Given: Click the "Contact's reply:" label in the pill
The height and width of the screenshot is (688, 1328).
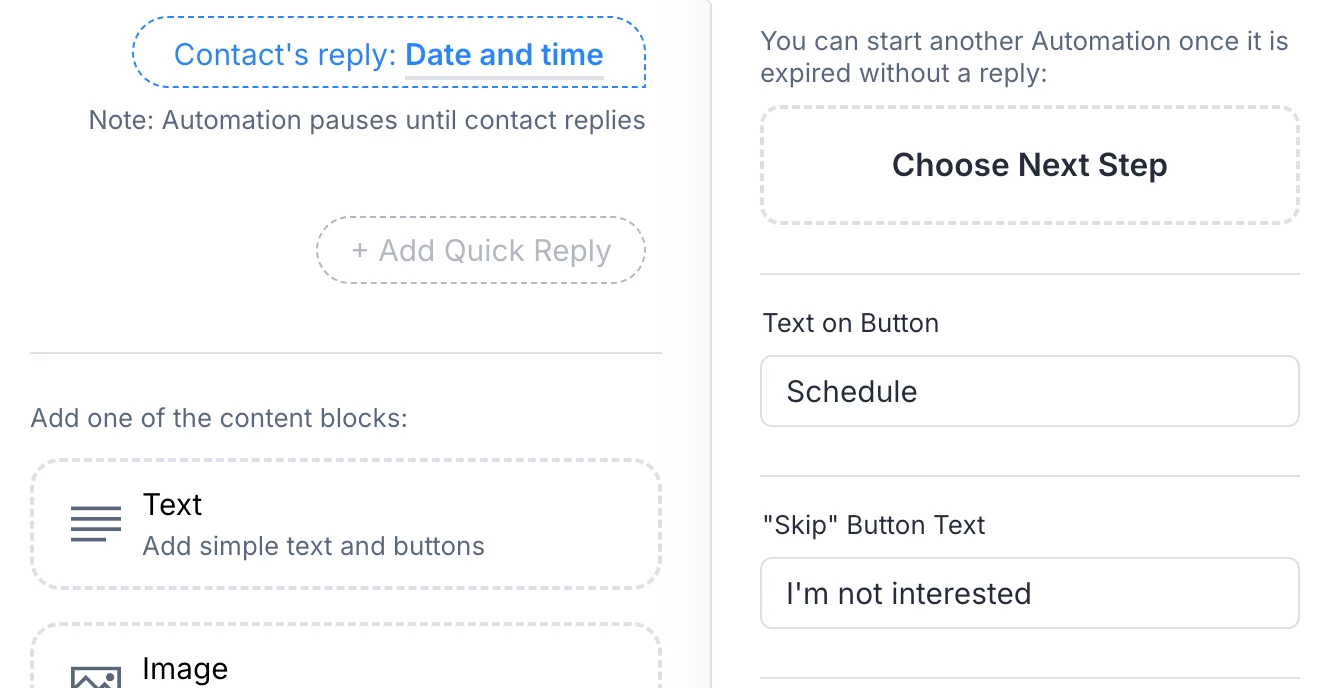Looking at the screenshot, I should pyautogui.click(x=286, y=55).
